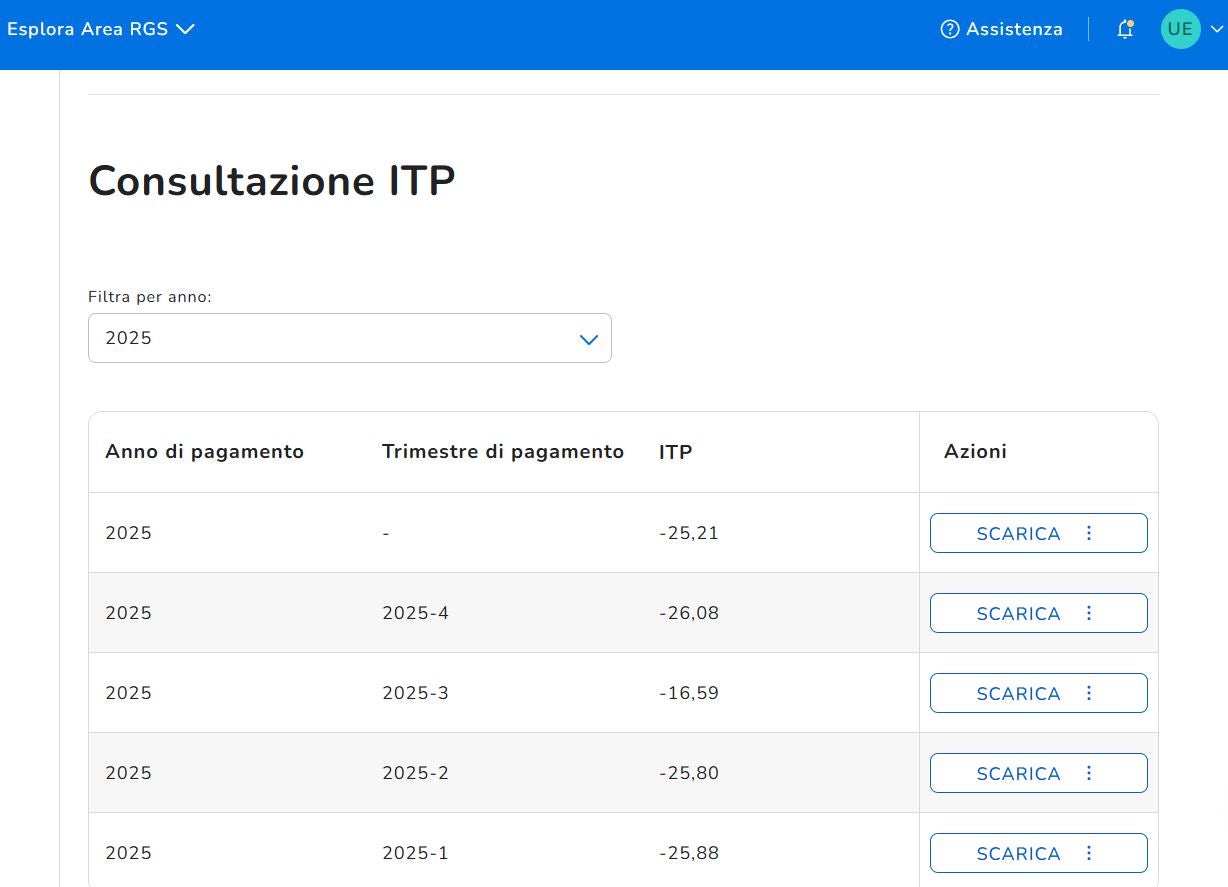Open the UE user avatar menu

1180,29
